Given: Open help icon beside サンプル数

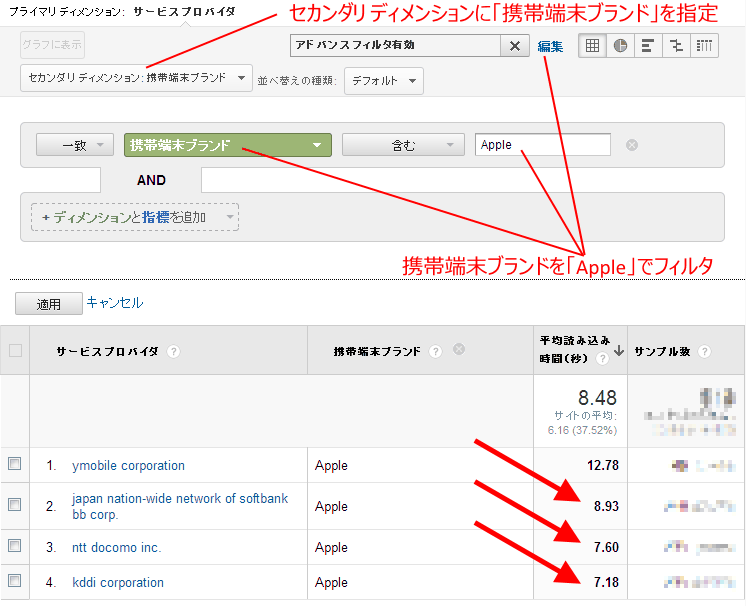Looking at the screenshot, I should 704,352.
